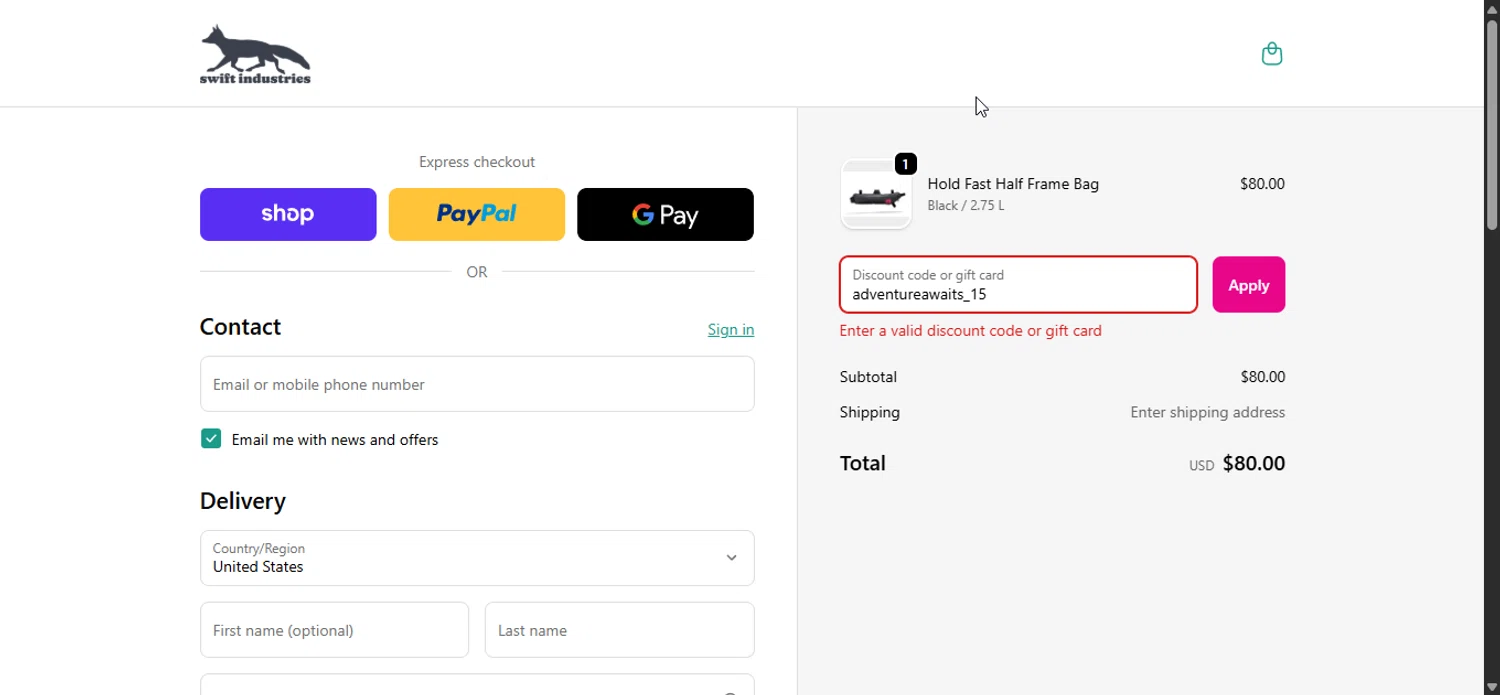
Task: Choose PayPal express checkout
Action: pos(476,214)
